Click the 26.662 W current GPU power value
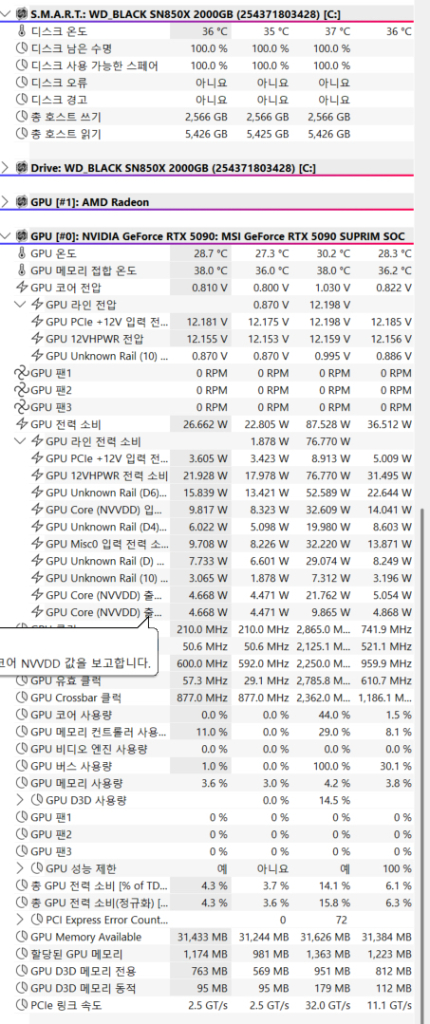Viewport: 430px width, 1024px height. point(207,424)
